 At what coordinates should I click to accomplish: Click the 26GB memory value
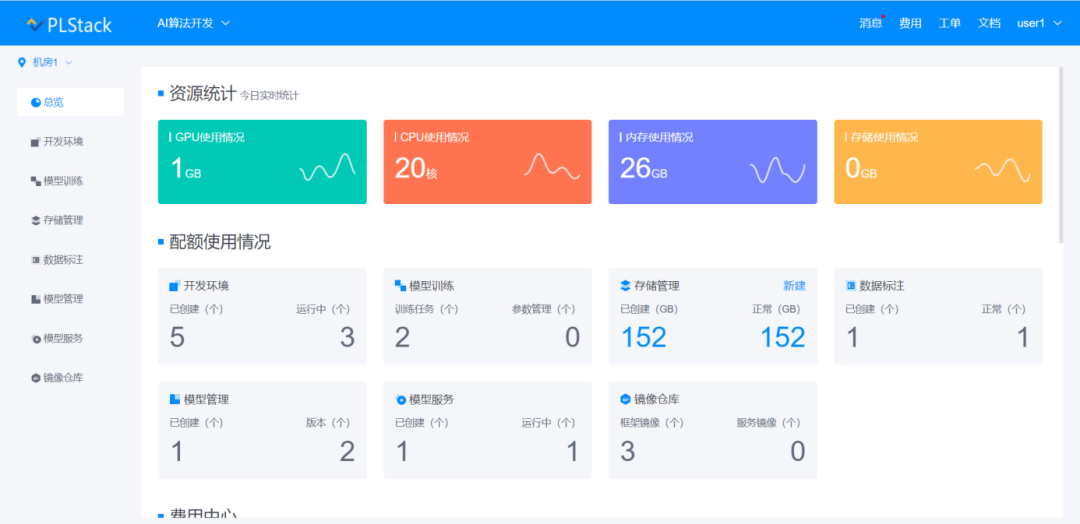(644, 168)
